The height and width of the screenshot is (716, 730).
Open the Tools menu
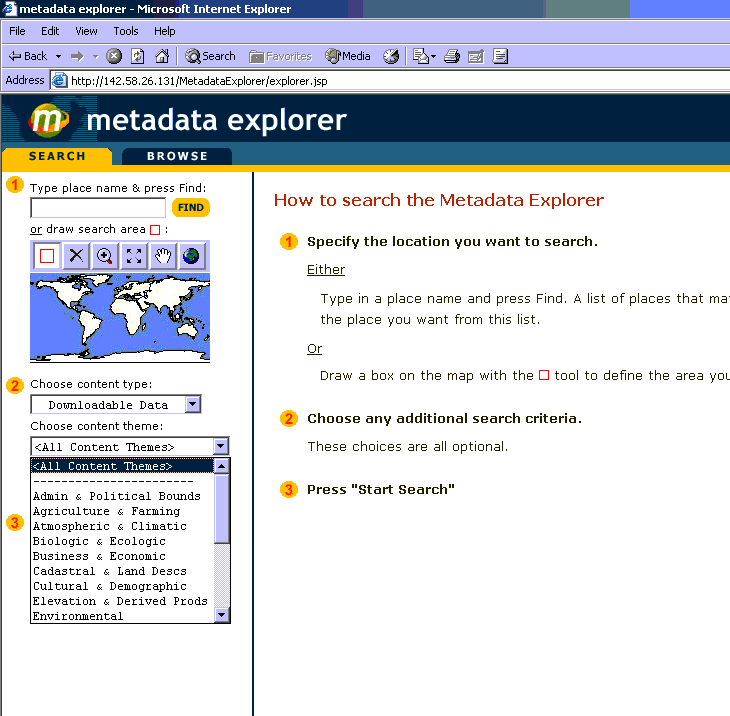[x=126, y=31]
